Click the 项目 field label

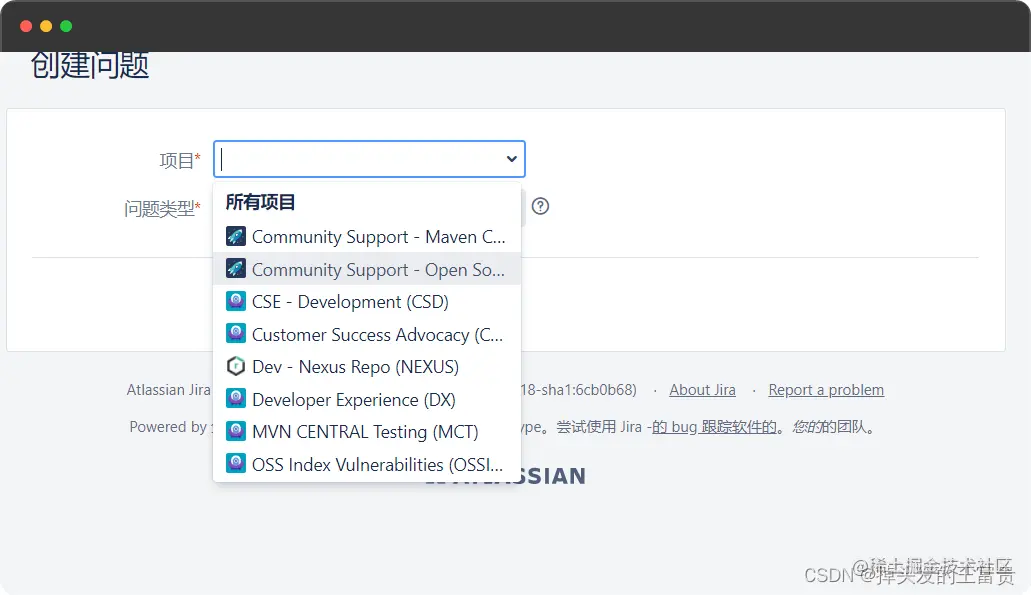point(180,160)
